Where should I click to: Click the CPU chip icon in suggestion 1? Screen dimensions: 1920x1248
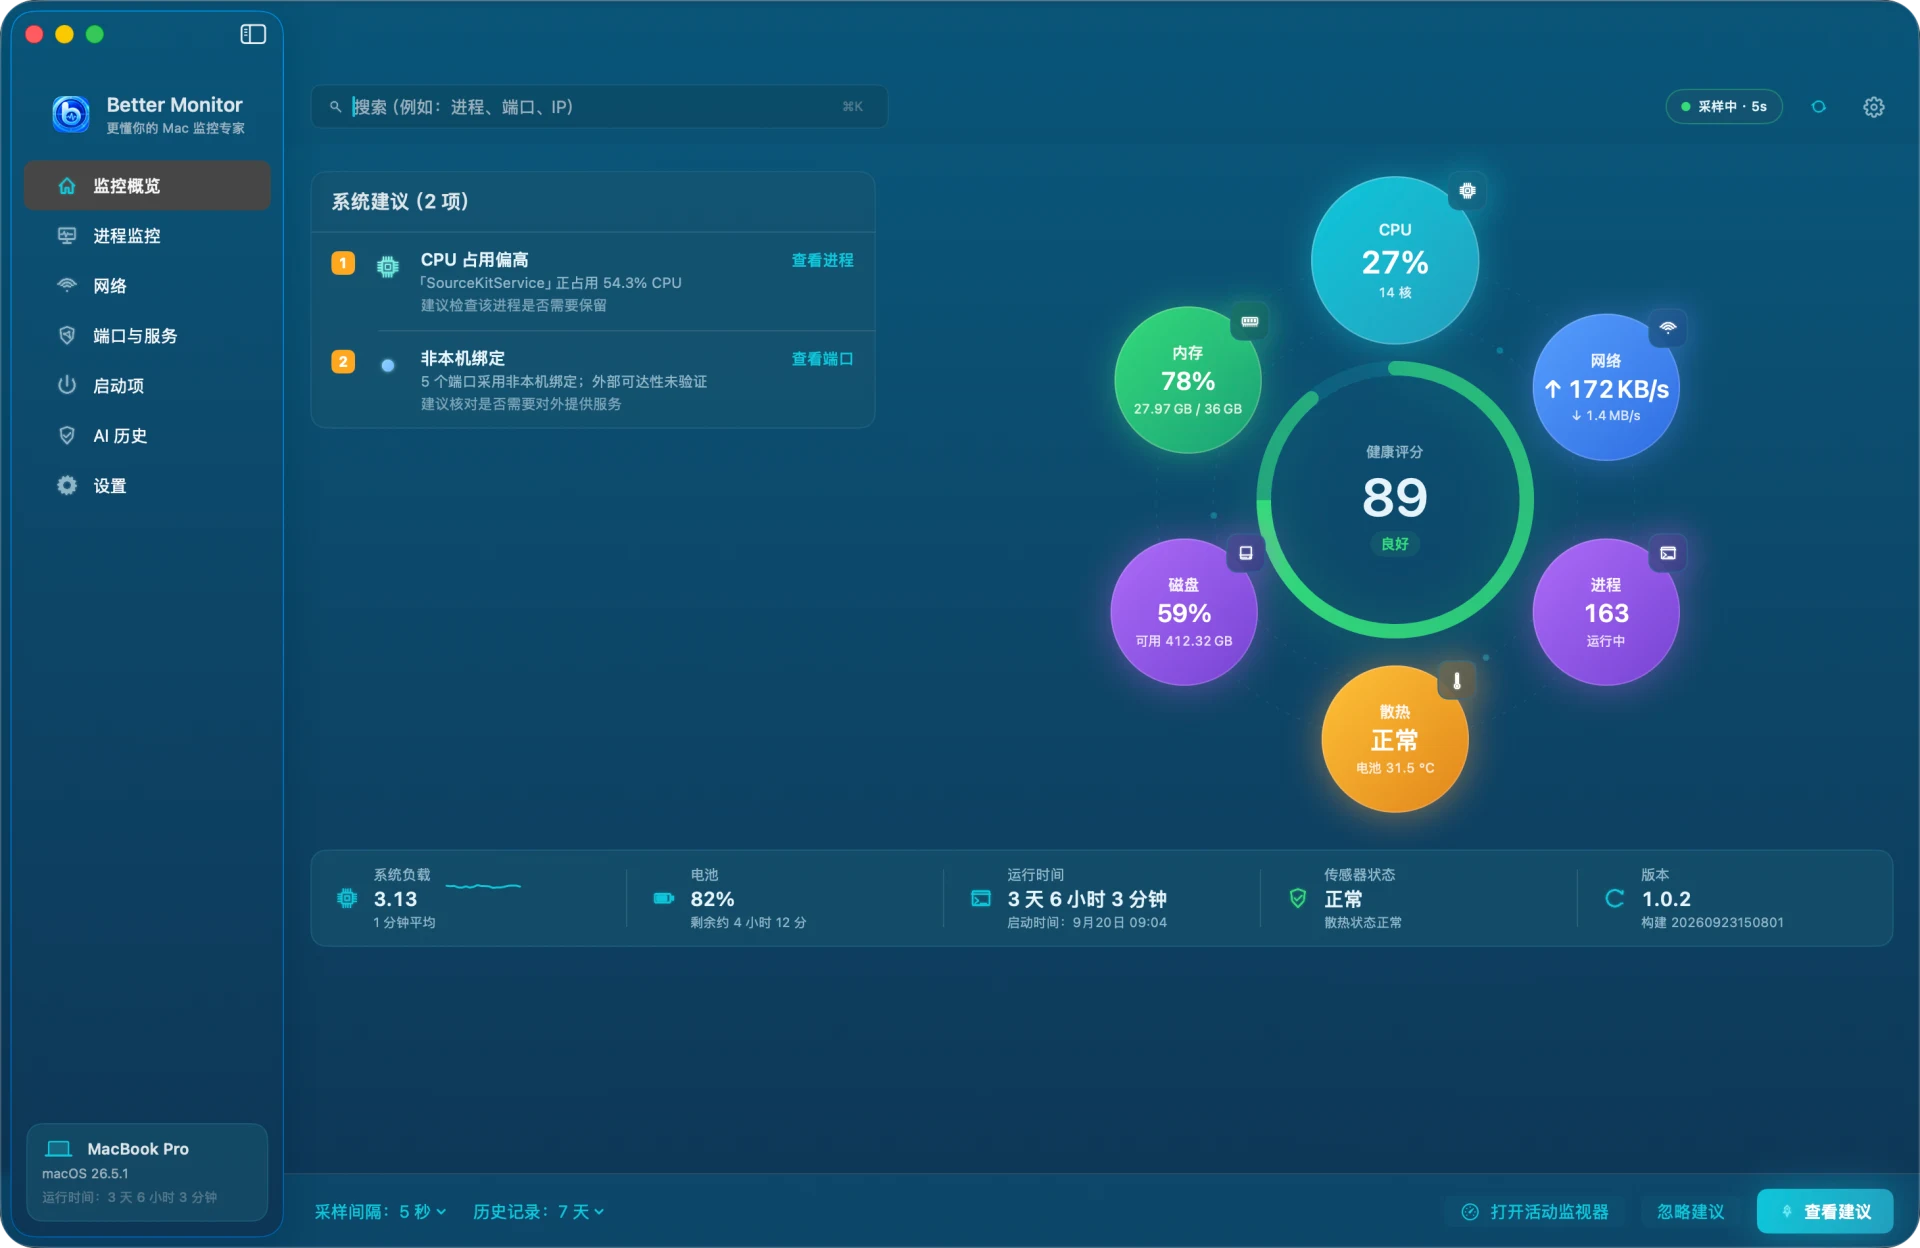pyautogui.click(x=388, y=266)
